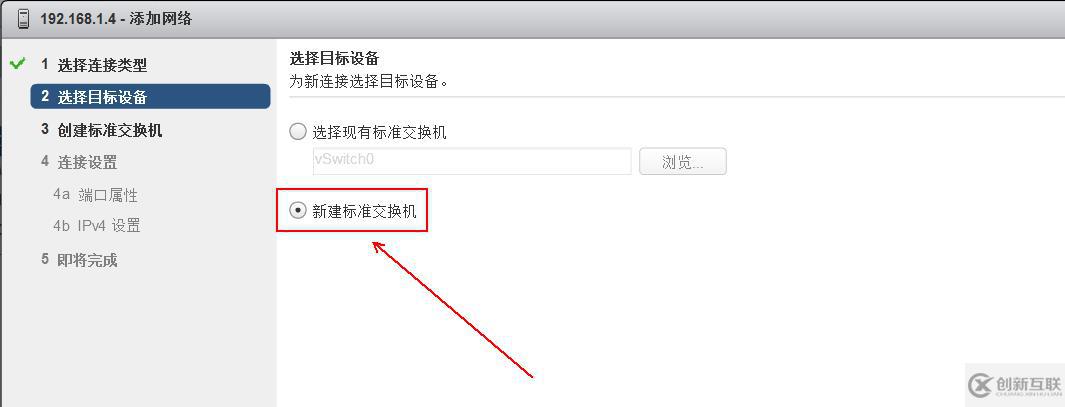
Task: Click into the vSwitch0 text field
Action: tap(471, 162)
